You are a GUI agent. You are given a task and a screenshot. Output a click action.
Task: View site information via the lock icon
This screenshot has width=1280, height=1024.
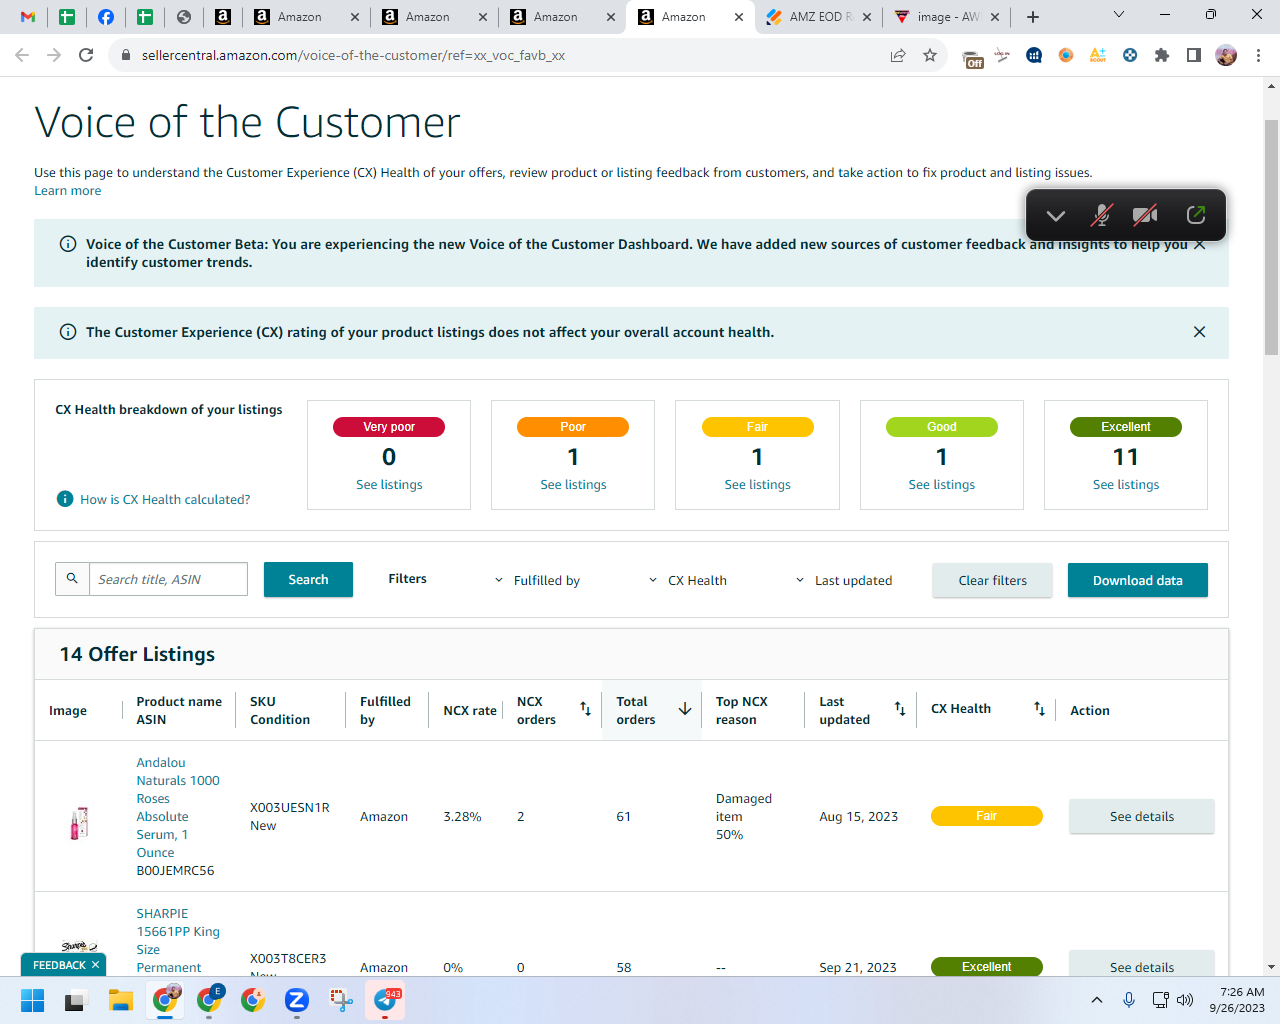coord(126,56)
